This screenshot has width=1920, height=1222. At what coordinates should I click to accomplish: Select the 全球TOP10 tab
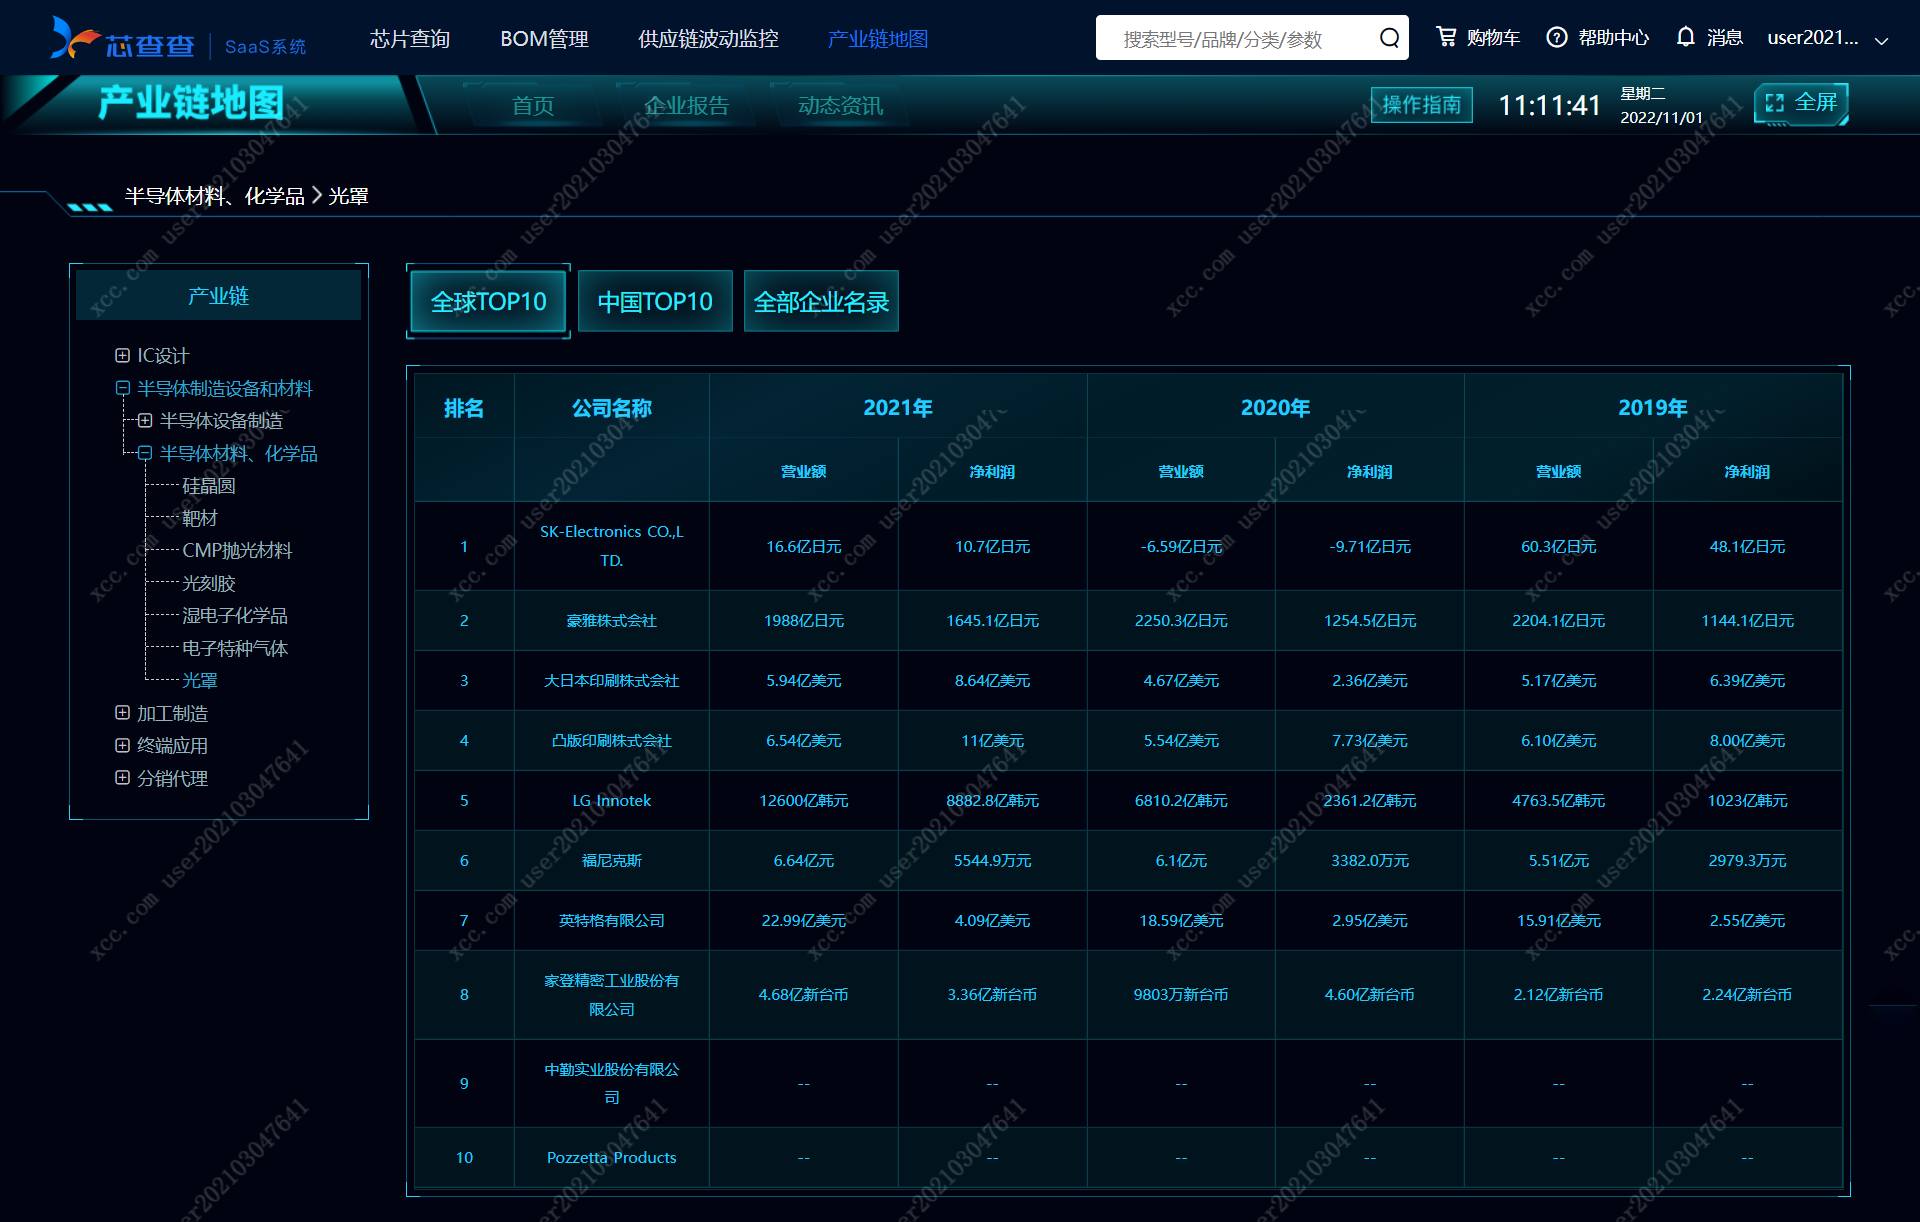[x=488, y=301]
